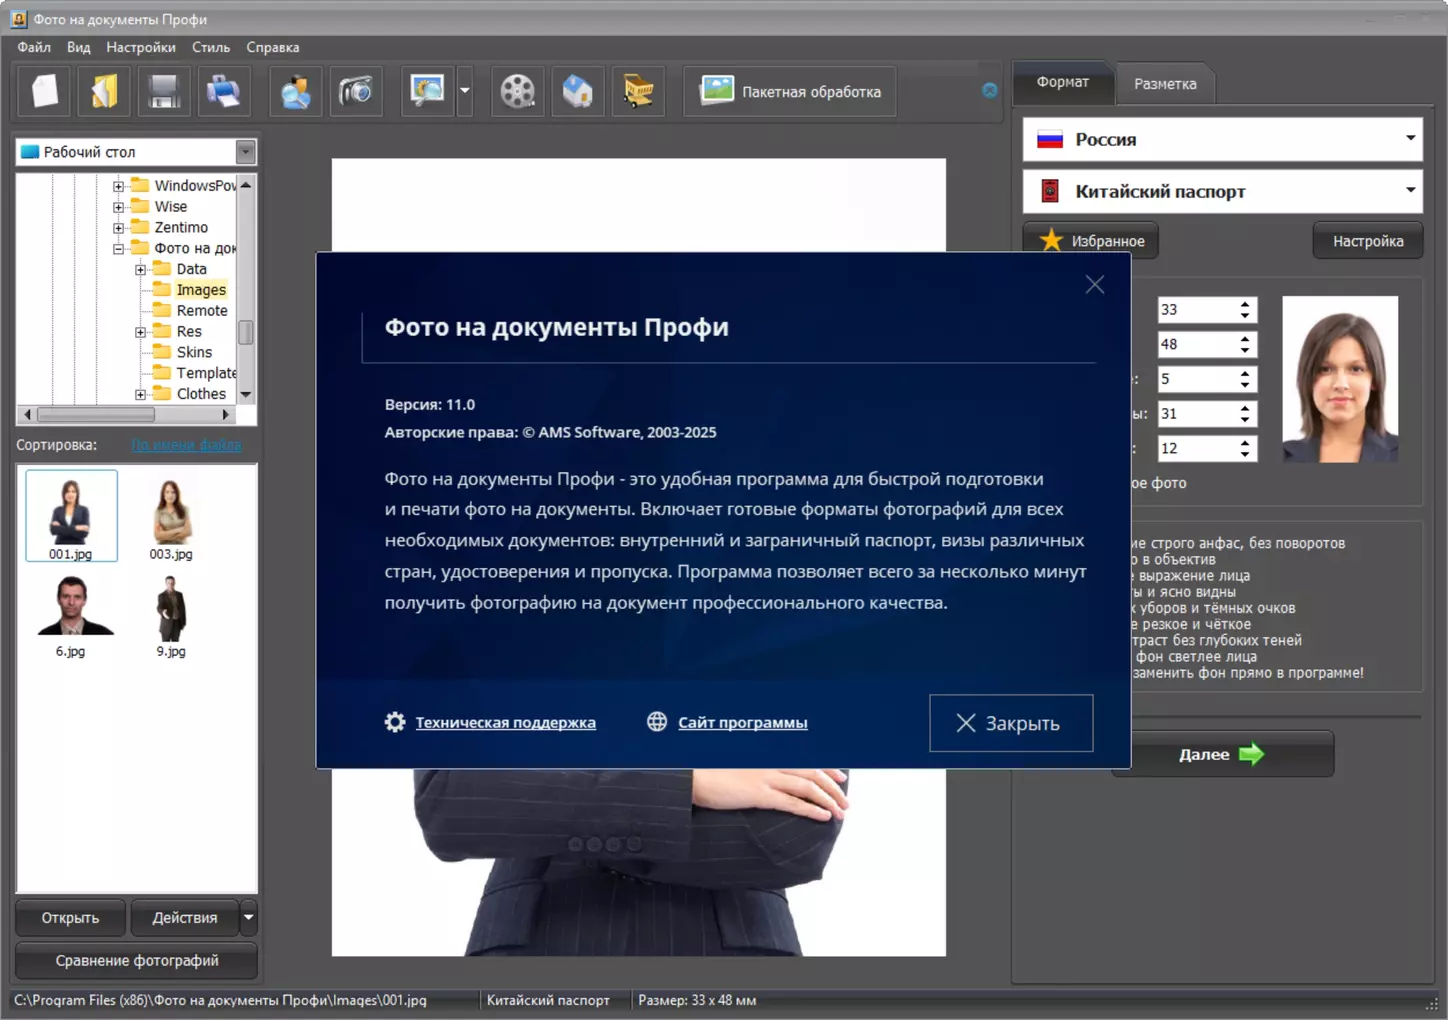Open the Стиль menu

tap(211, 47)
